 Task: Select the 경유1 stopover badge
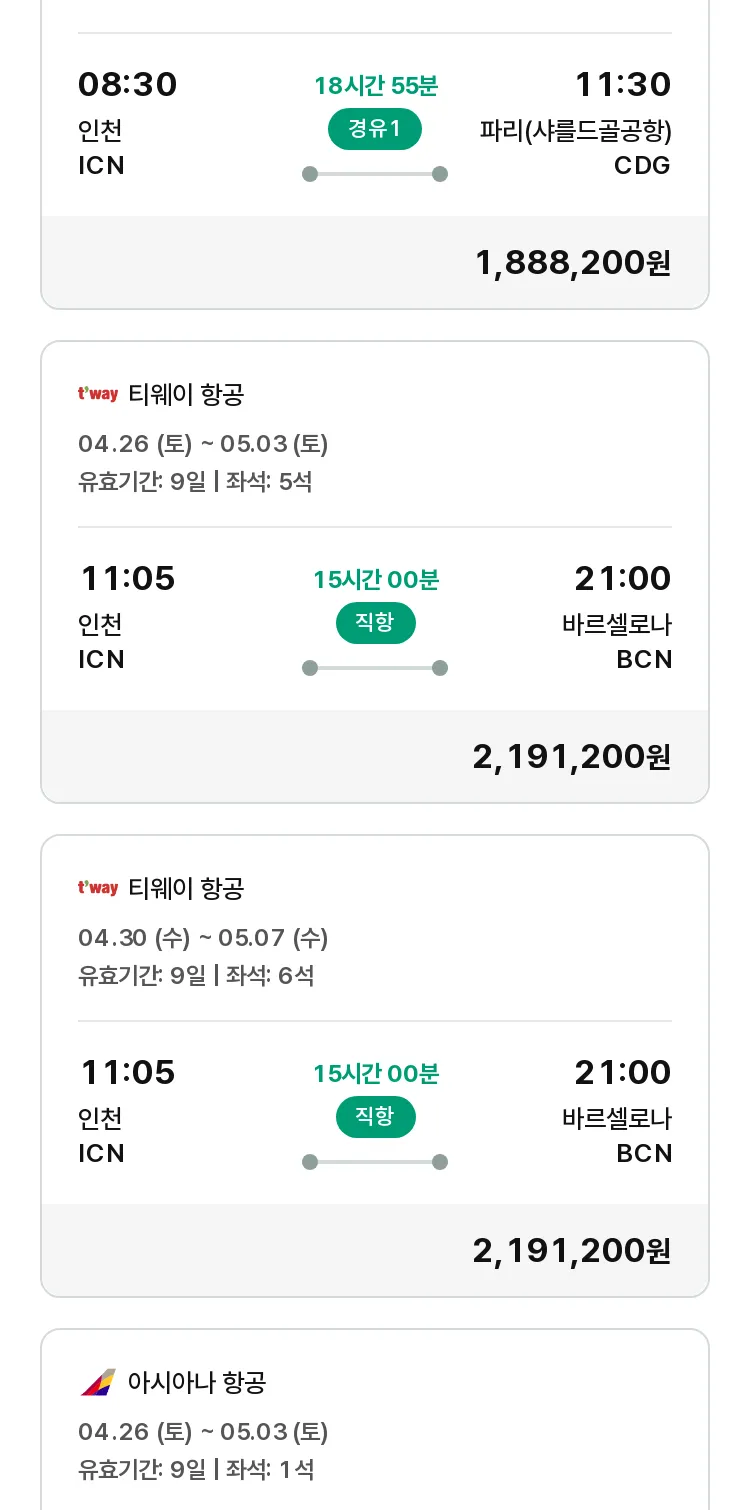[x=375, y=129]
